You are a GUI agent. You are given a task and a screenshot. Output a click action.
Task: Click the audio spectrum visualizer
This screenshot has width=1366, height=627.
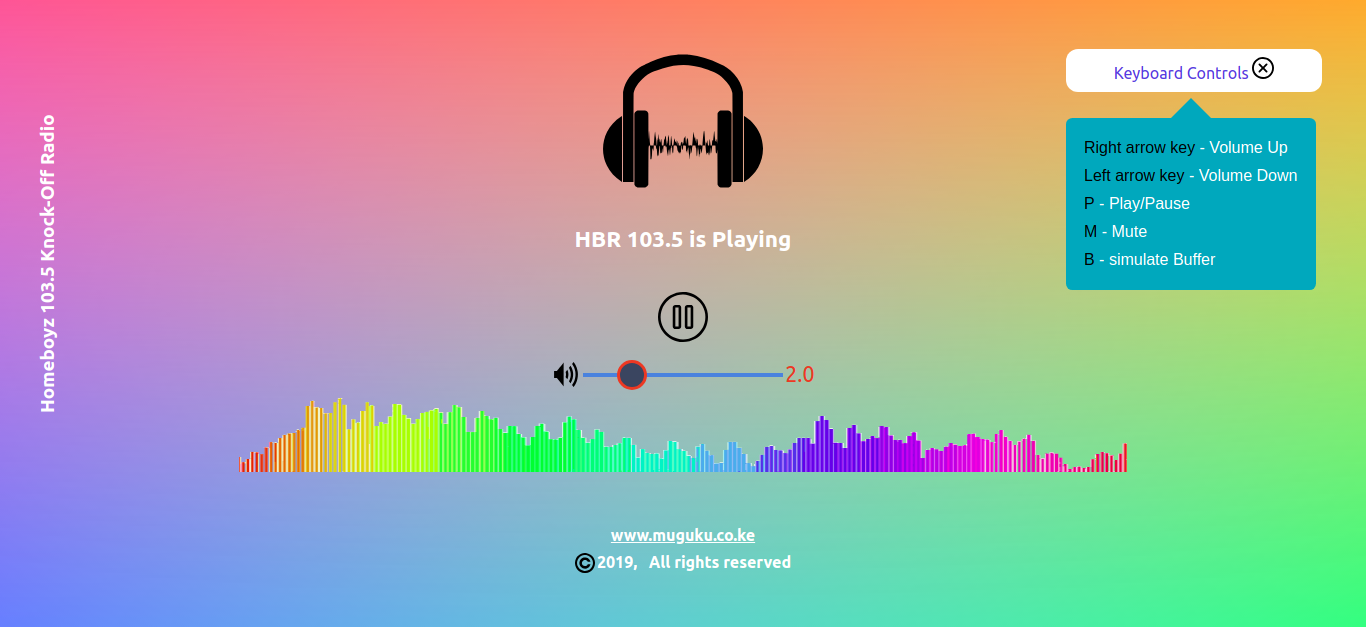(x=683, y=435)
